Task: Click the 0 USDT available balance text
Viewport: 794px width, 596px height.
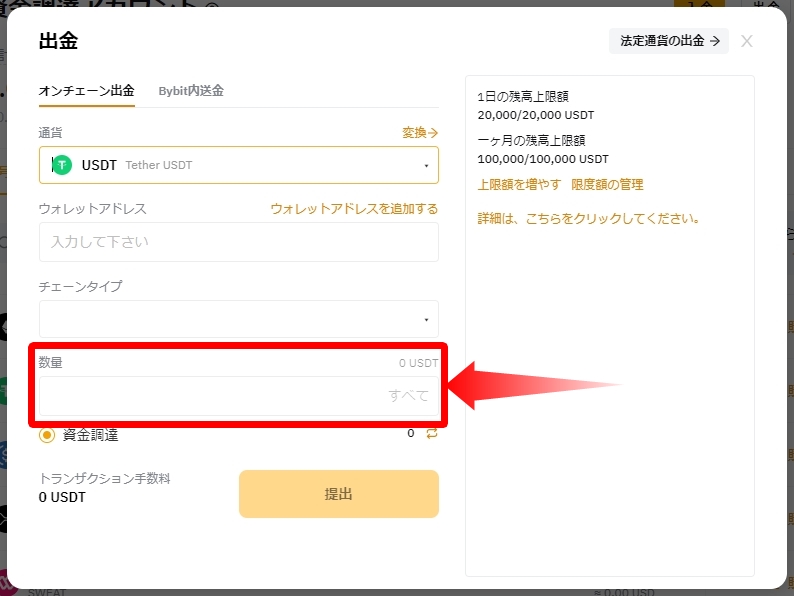Action: click(x=418, y=363)
